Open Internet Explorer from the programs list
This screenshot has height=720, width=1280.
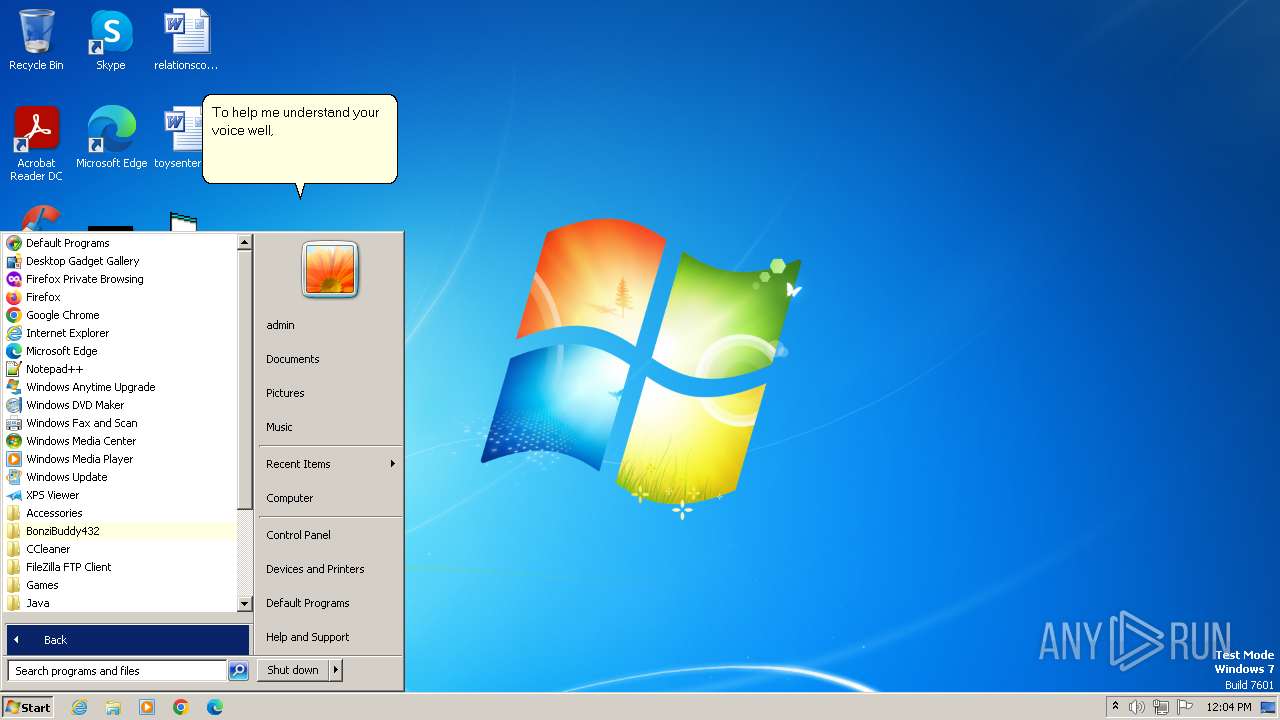click(121, 333)
